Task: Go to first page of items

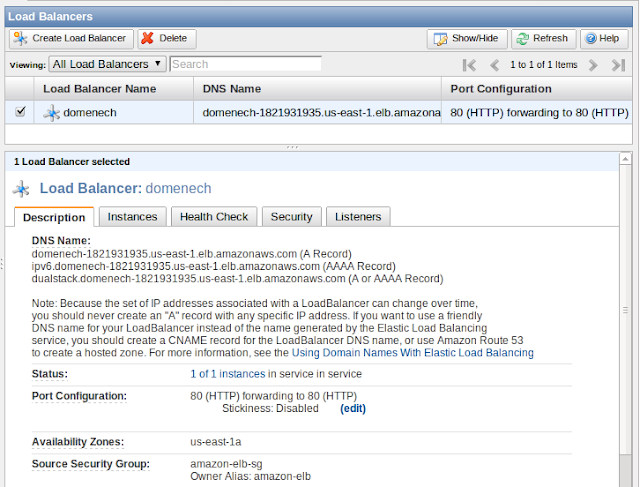Action: (x=469, y=65)
